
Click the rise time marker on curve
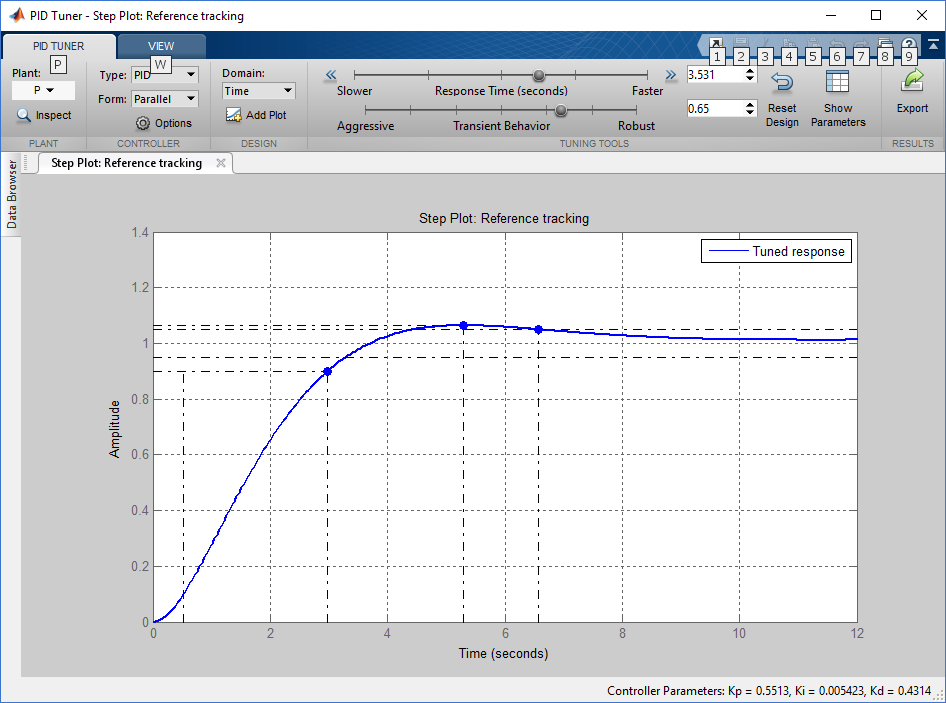pyautogui.click(x=327, y=372)
